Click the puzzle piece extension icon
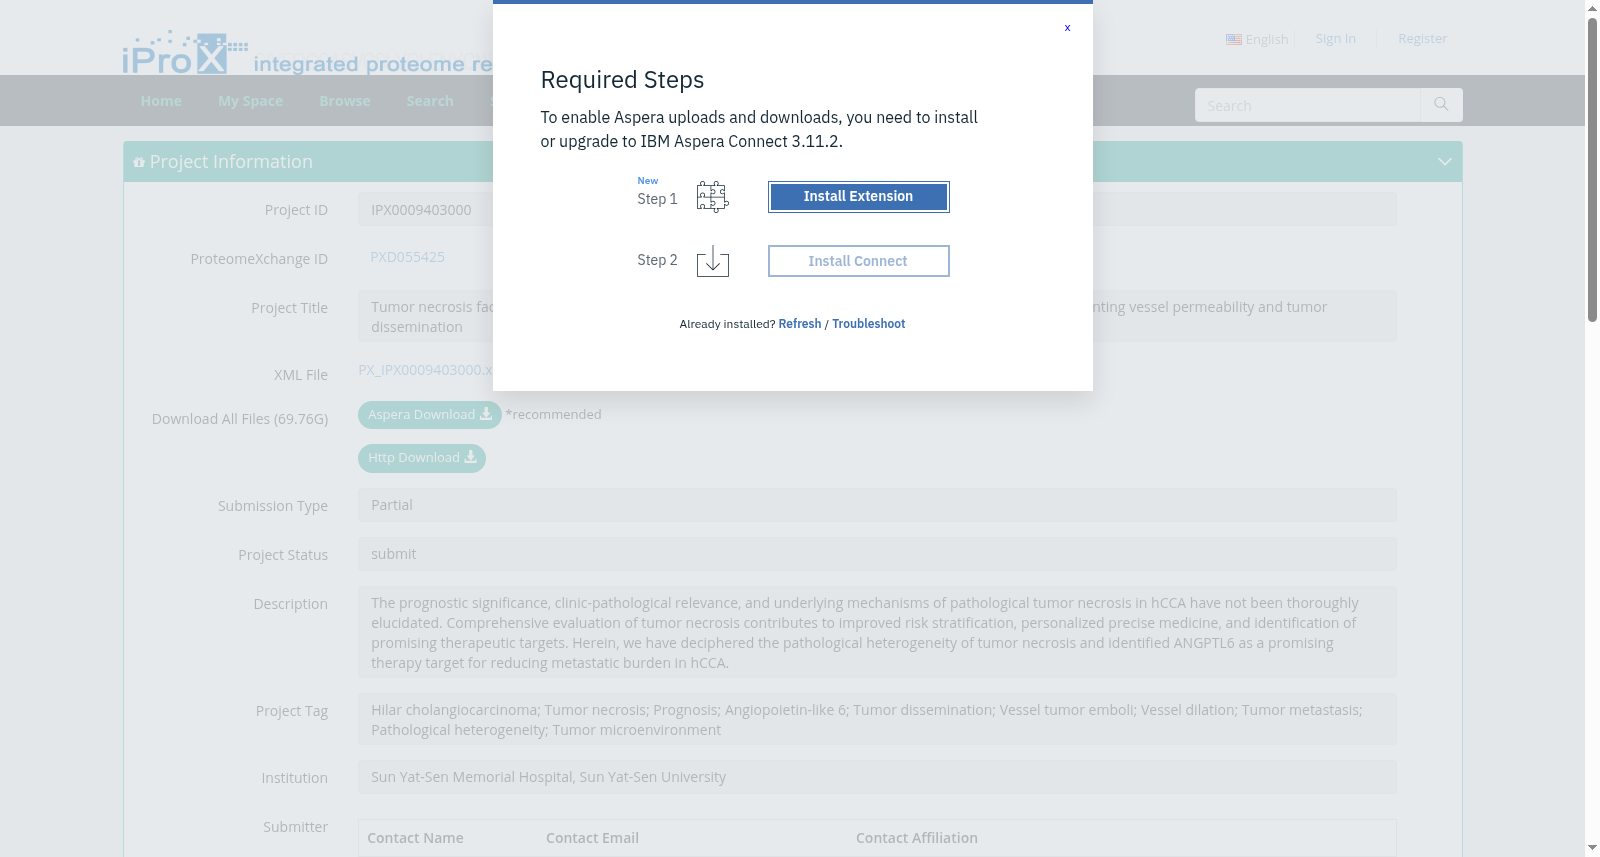Image resolution: width=1600 pixels, height=857 pixels. coord(712,197)
